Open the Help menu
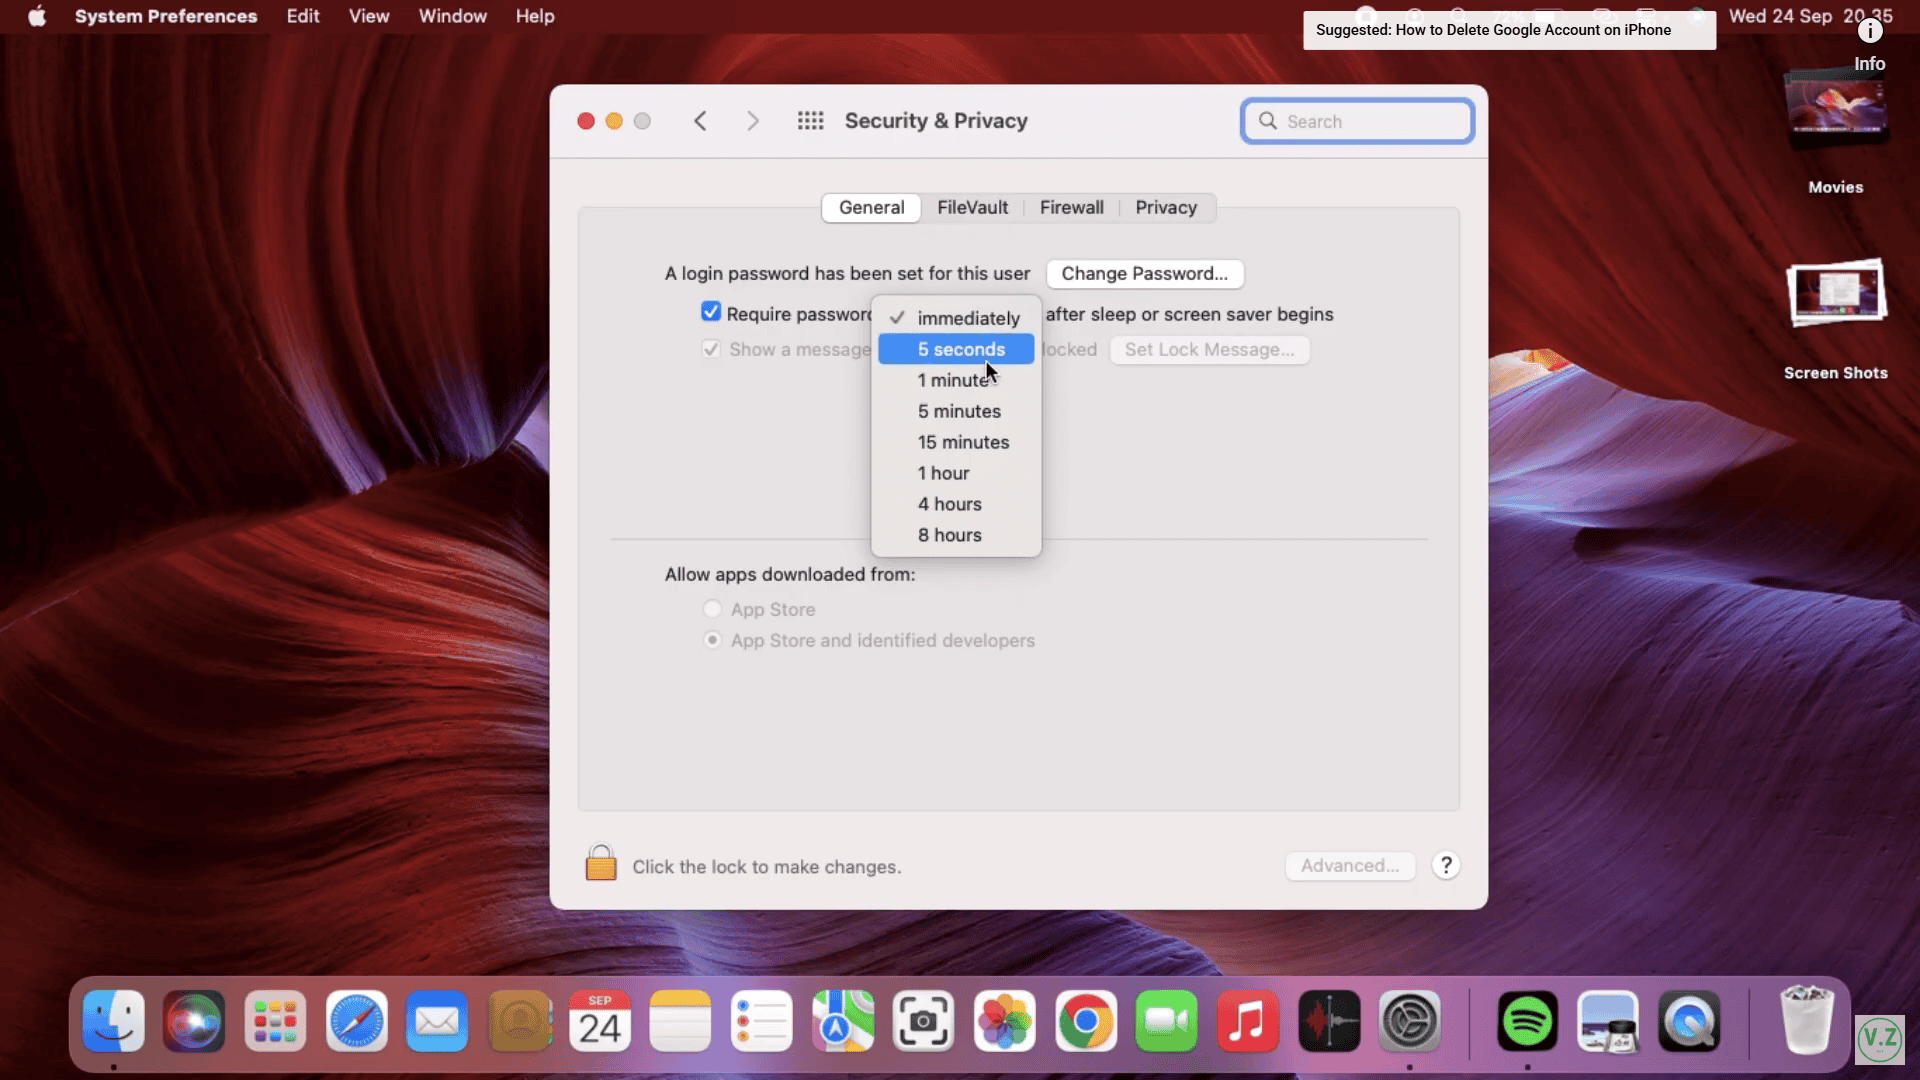This screenshot has height=1080, width=1920. [x=535, y=16]
